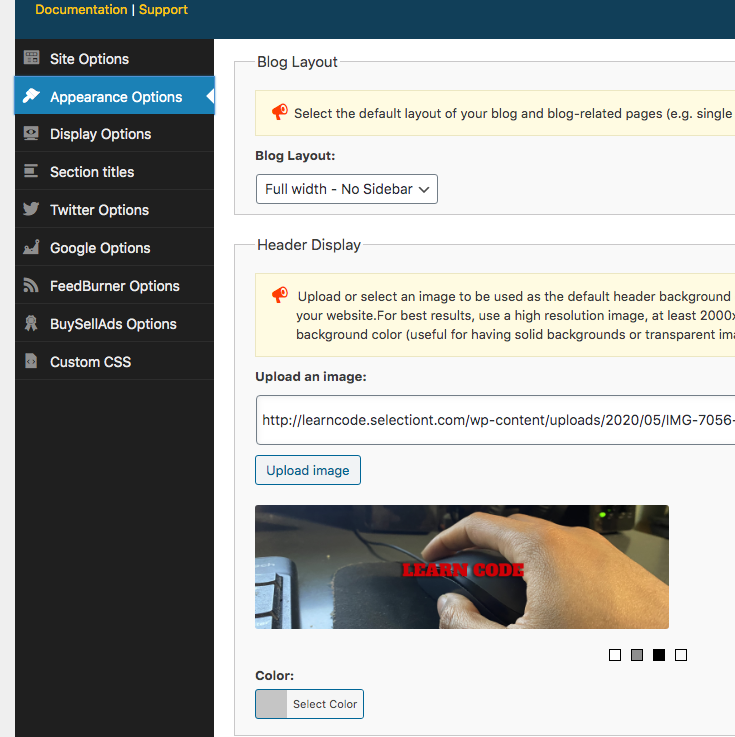Select the last white preview background swatch
Viewport: 735px width, 737px height.
(x=681, y=655)
